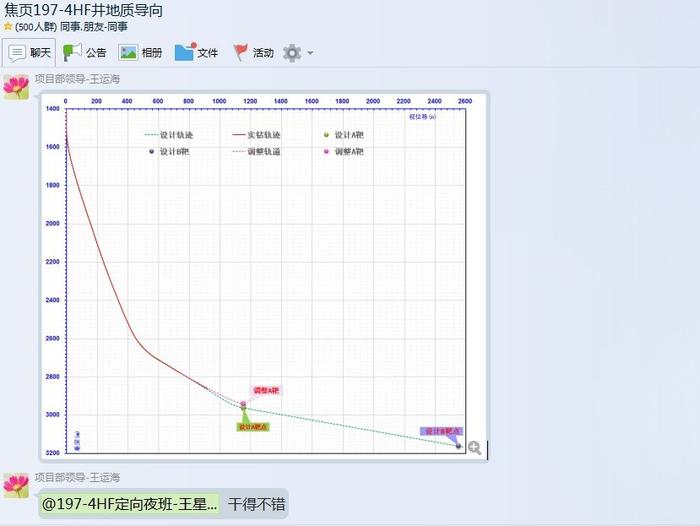
Task: Click the group settings gear icon
Action: (291, 53)
